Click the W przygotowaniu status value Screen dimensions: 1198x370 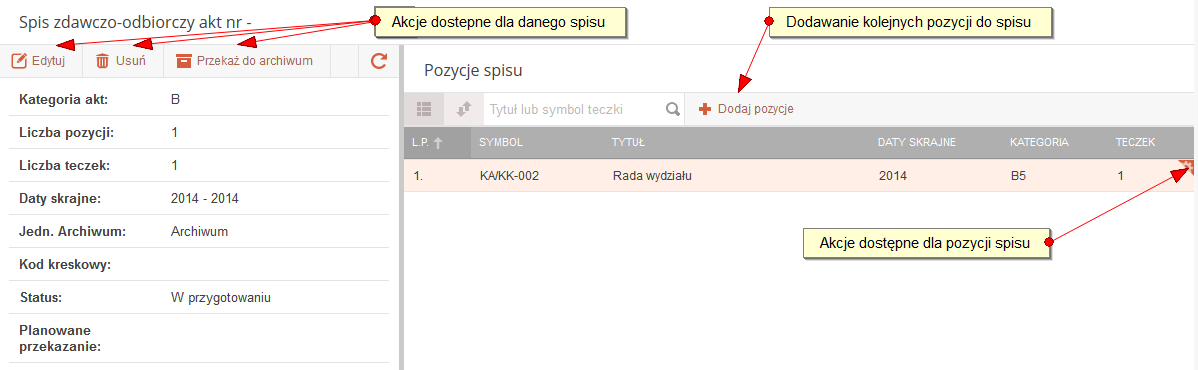coord(222,297)
